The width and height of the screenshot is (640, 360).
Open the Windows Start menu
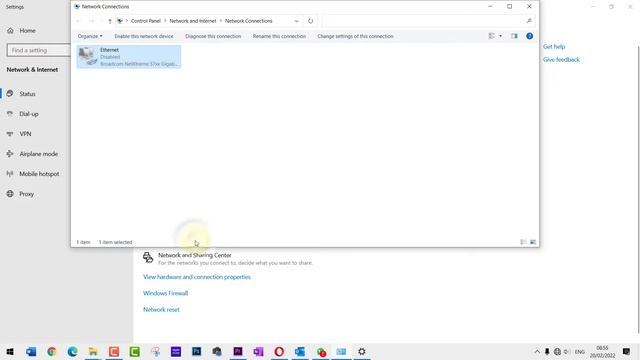(10, 351)
